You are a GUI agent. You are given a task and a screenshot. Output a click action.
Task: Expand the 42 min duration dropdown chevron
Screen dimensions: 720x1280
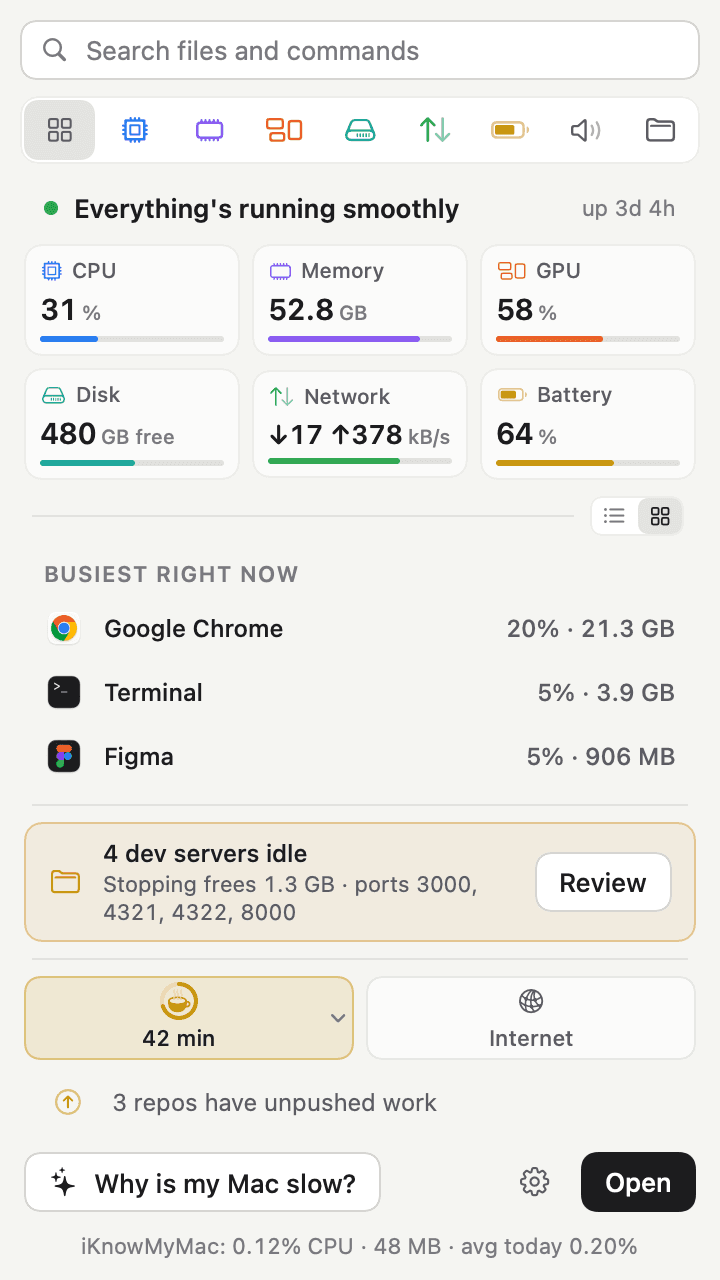(x=338, y=1018)
